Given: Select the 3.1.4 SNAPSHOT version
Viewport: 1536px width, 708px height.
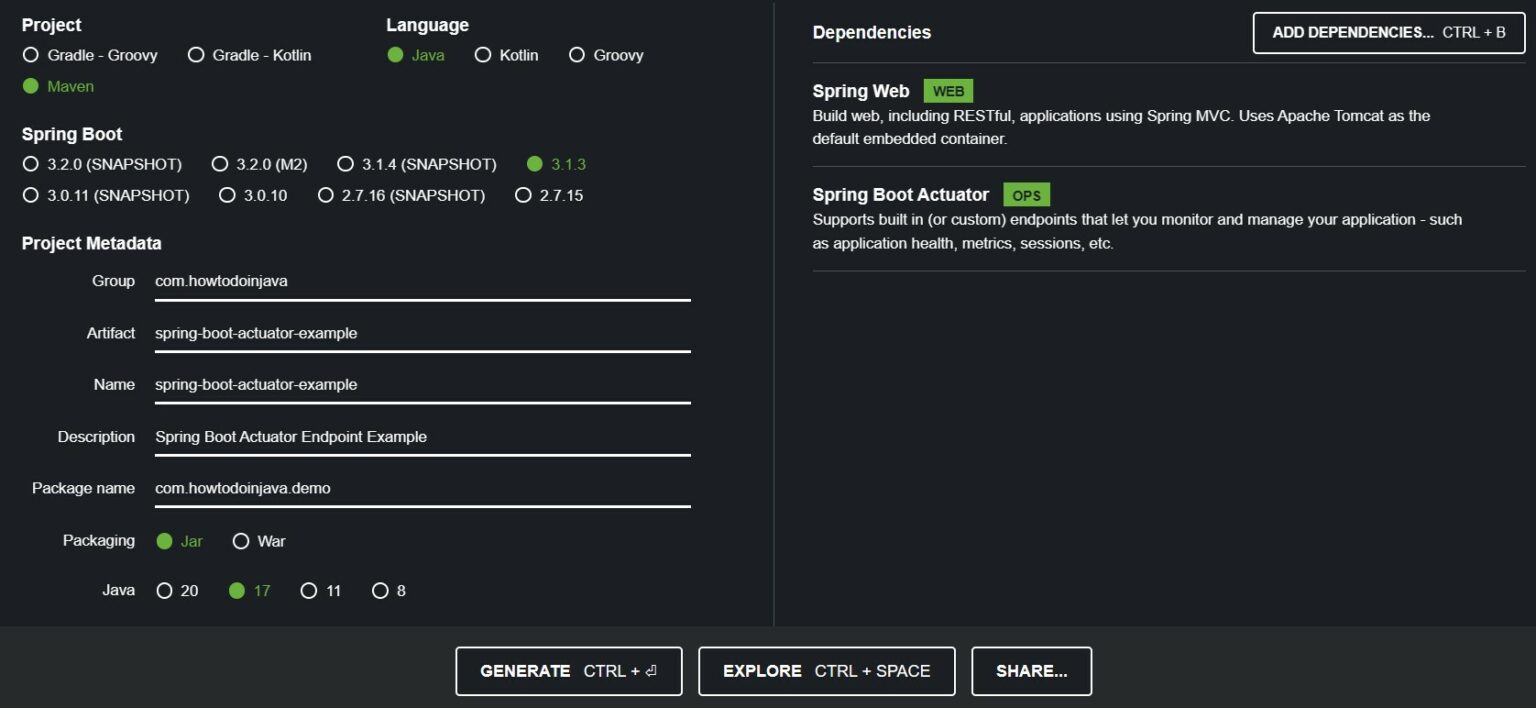Looking at the screenshot, I should (345, 164).
